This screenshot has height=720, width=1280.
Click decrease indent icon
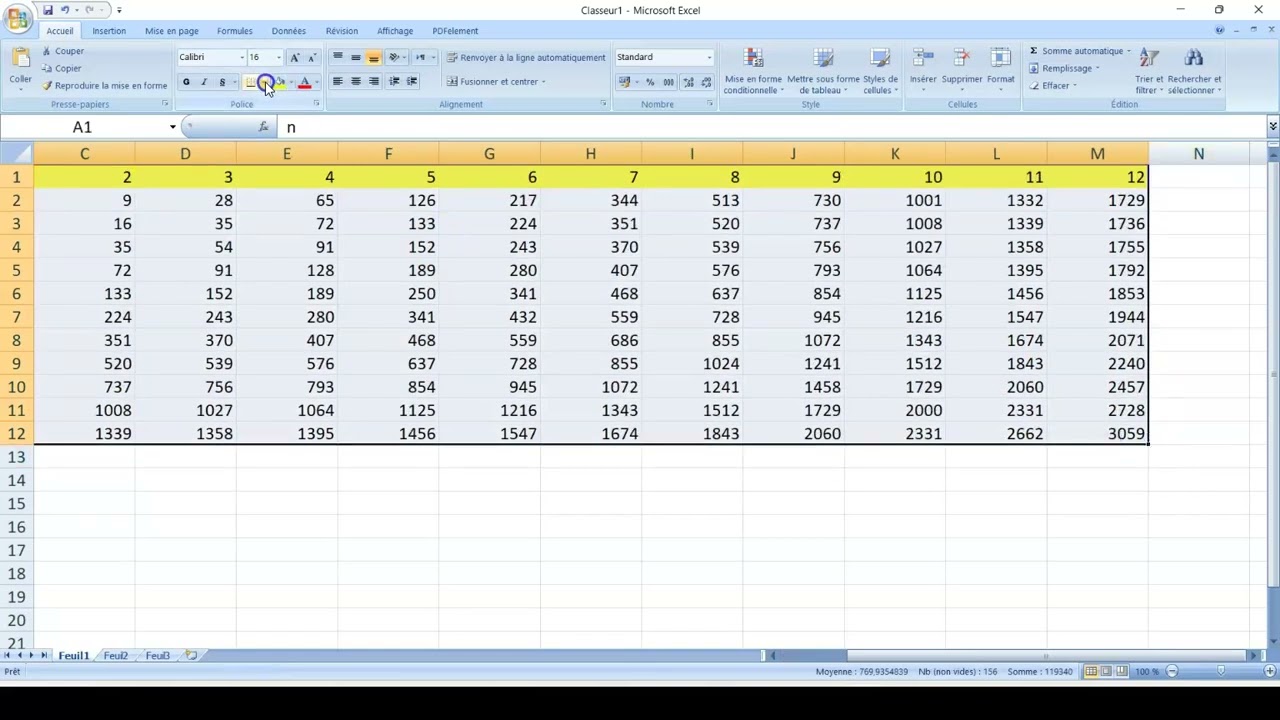point(395,82)
